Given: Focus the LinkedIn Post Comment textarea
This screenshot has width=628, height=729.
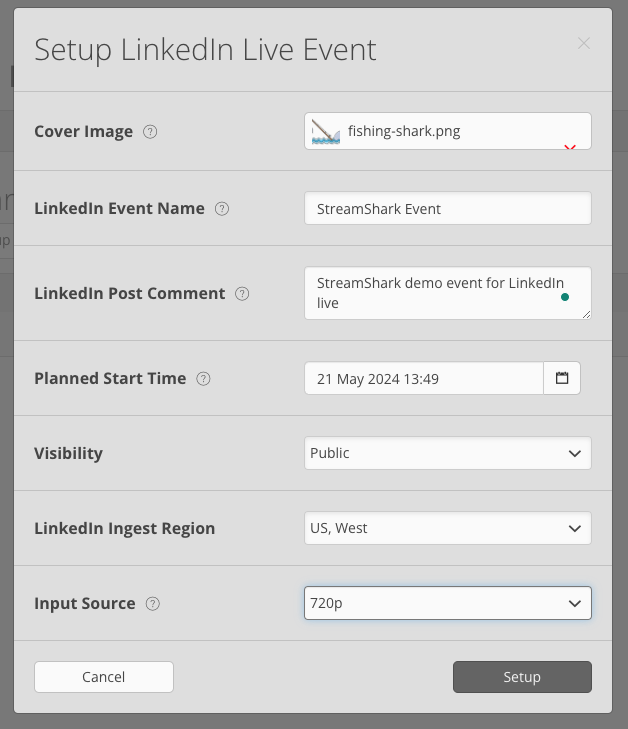Looking at the screenshot, I should click(448, 293).
